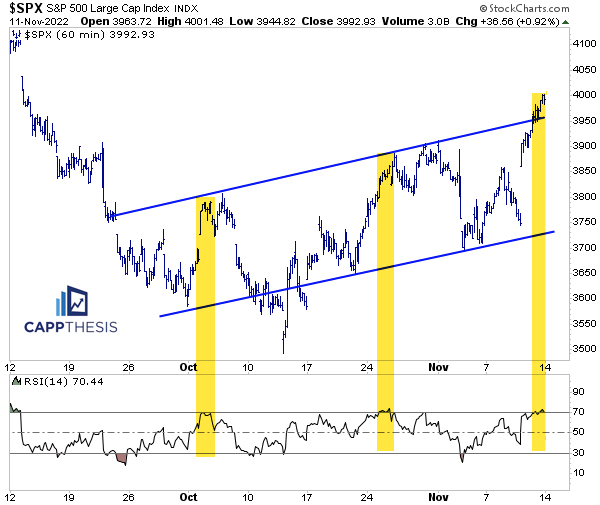Click the 26 date label under price chart
Viewport: 600px width, 505px height.
click(129, 368)
